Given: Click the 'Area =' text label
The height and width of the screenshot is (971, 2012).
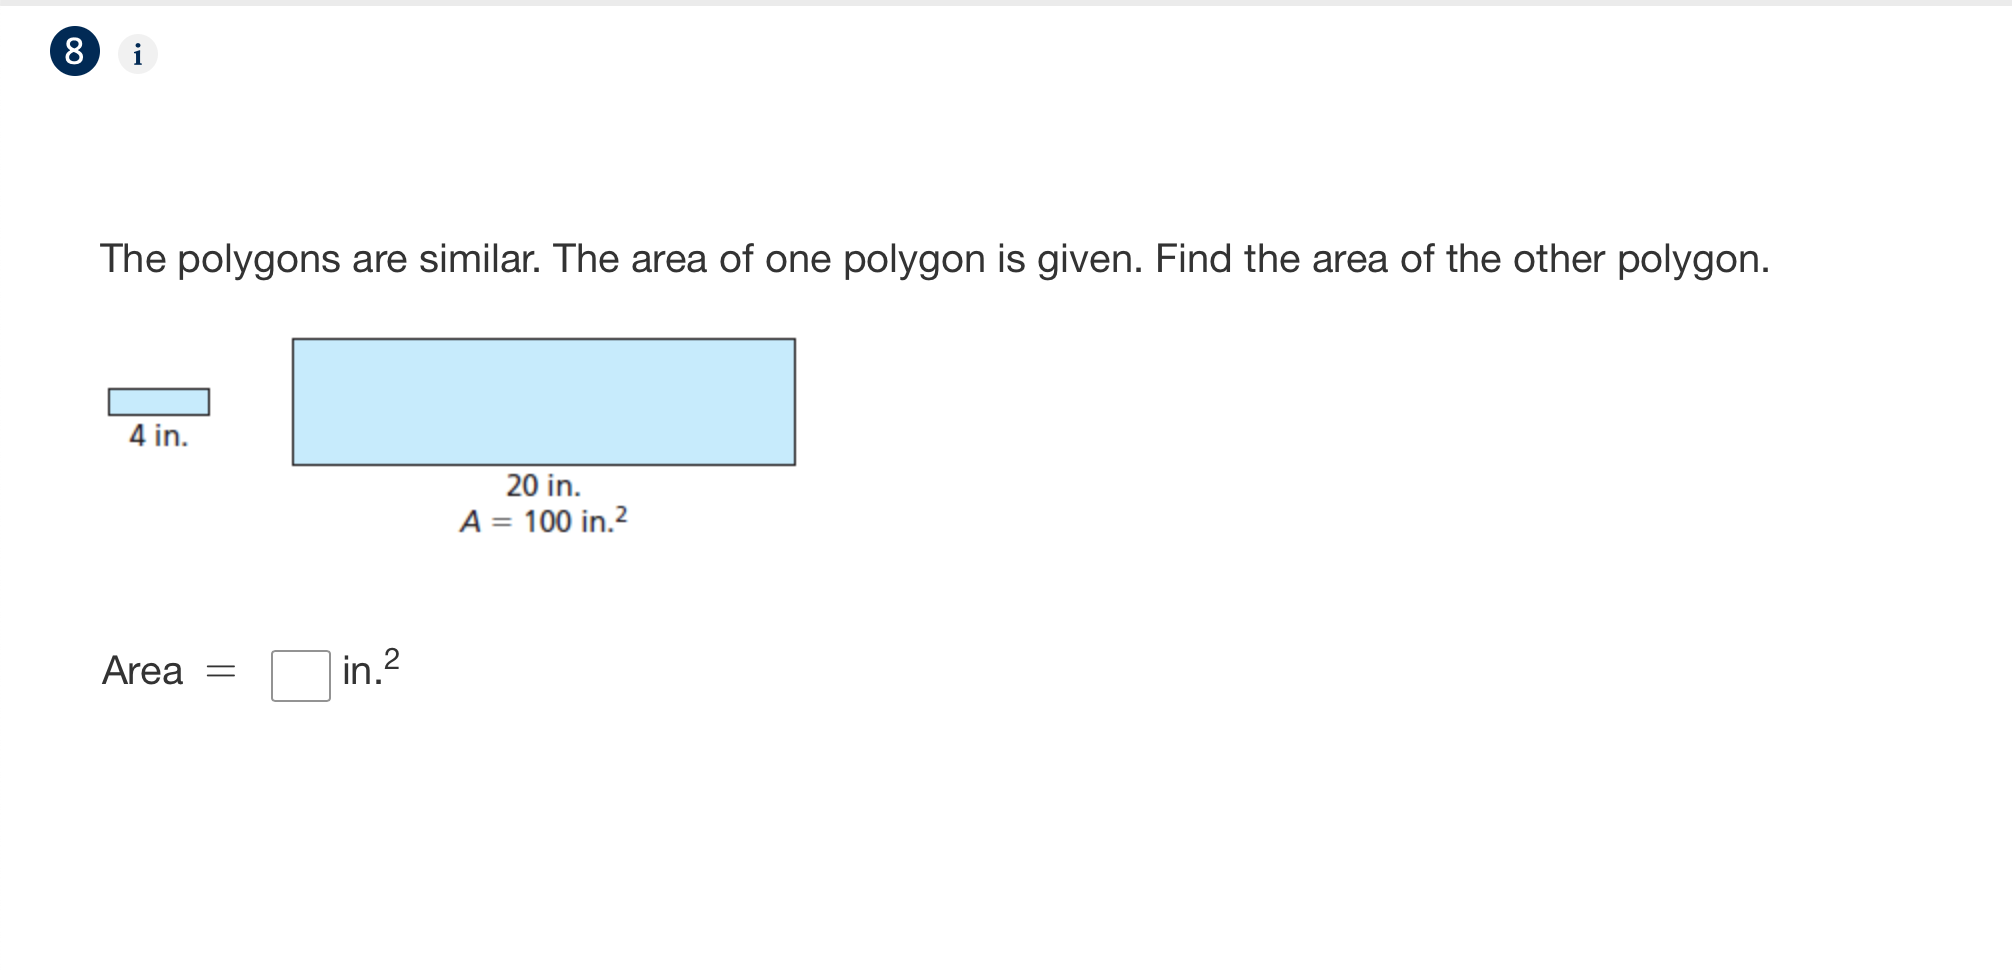Looking at the screenshot, I should (170, 672).
